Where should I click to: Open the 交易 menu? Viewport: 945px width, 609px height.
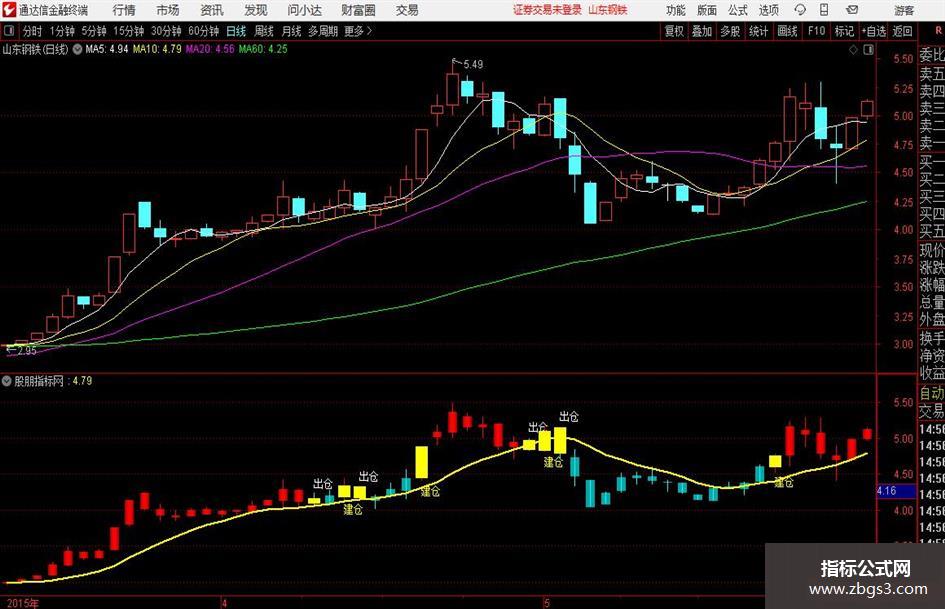point(407,10)
